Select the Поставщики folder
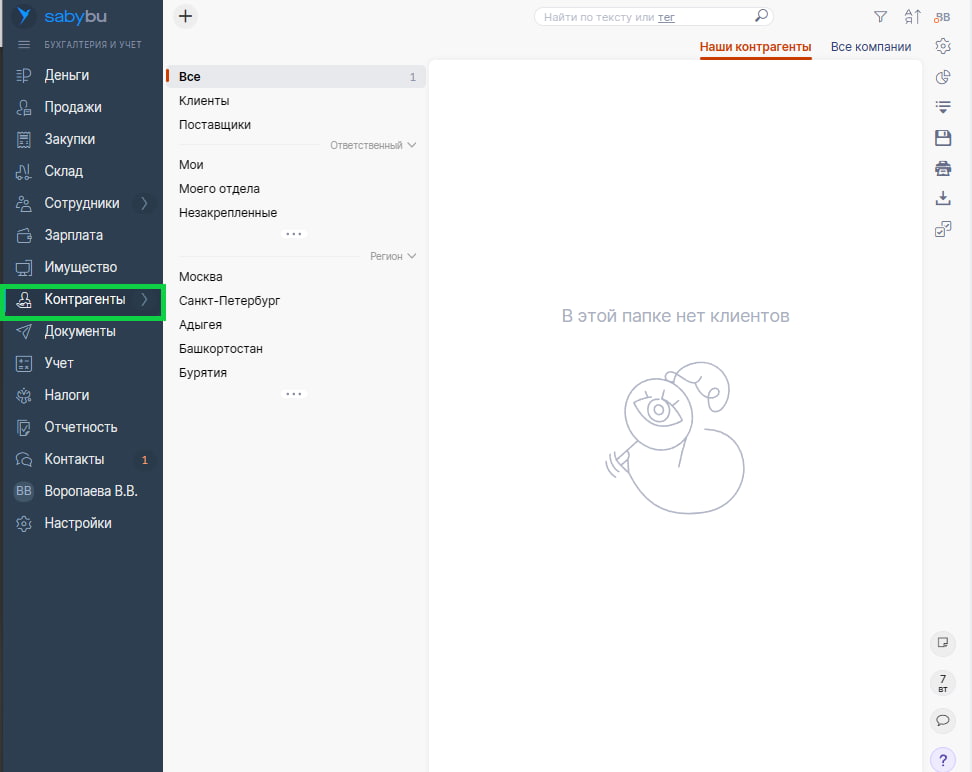The height and width of the screenshot is (772, 972). coord(215,125)
